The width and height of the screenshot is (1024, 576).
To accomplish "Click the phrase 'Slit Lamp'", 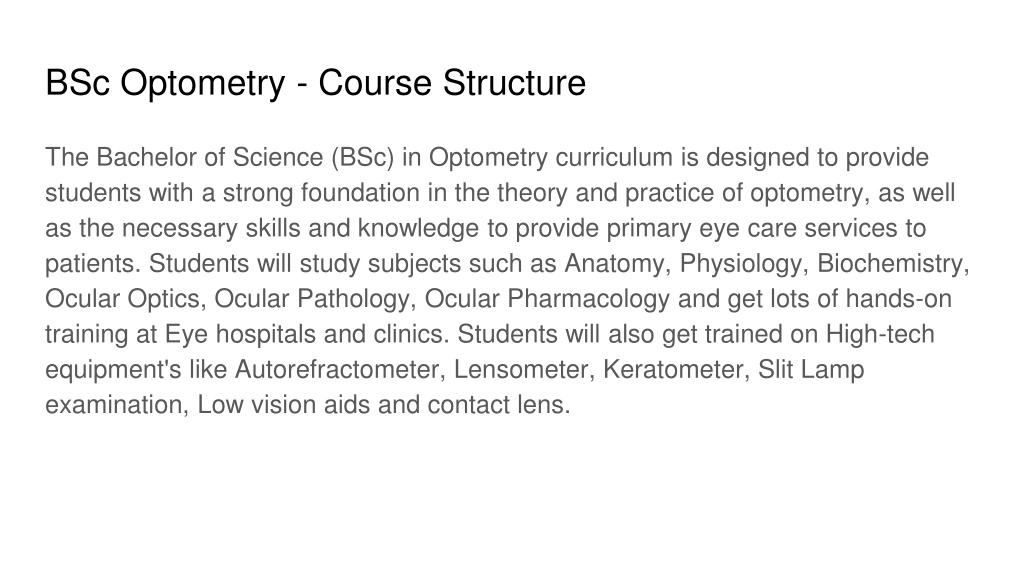I will point(811,370).
